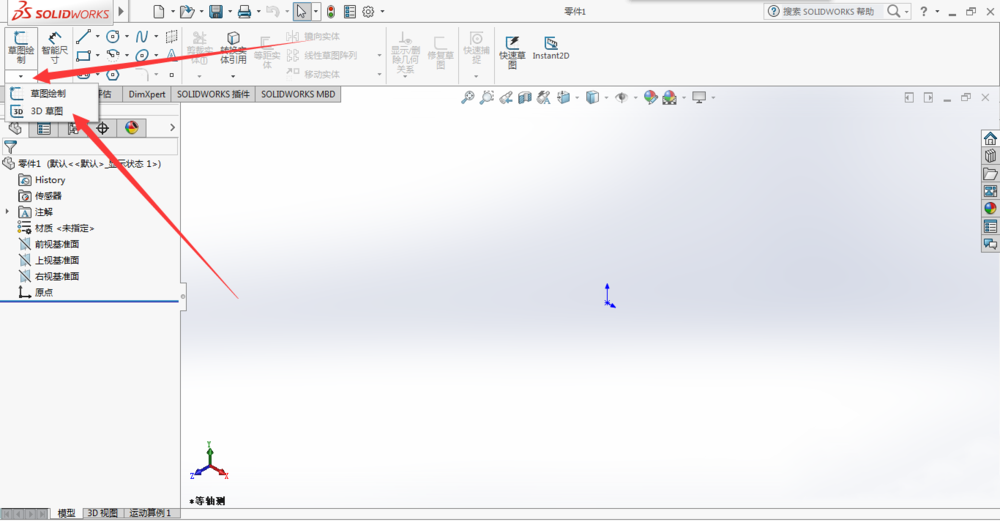The image size is (1000, 521).
Task: Switch to the SOLIDWORKS MBD tab
Action: click(x=298, y=94)
